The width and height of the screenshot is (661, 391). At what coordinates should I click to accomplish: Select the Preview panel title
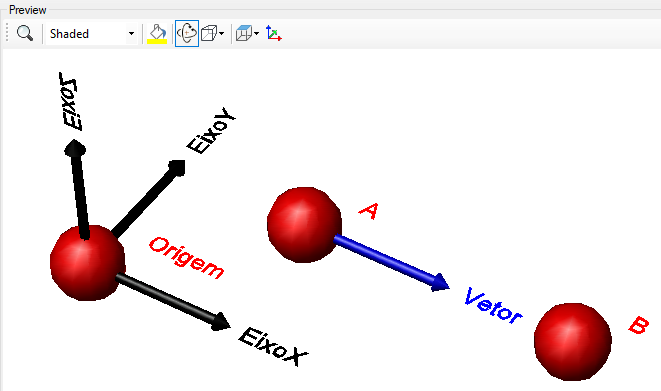(27, 10)
